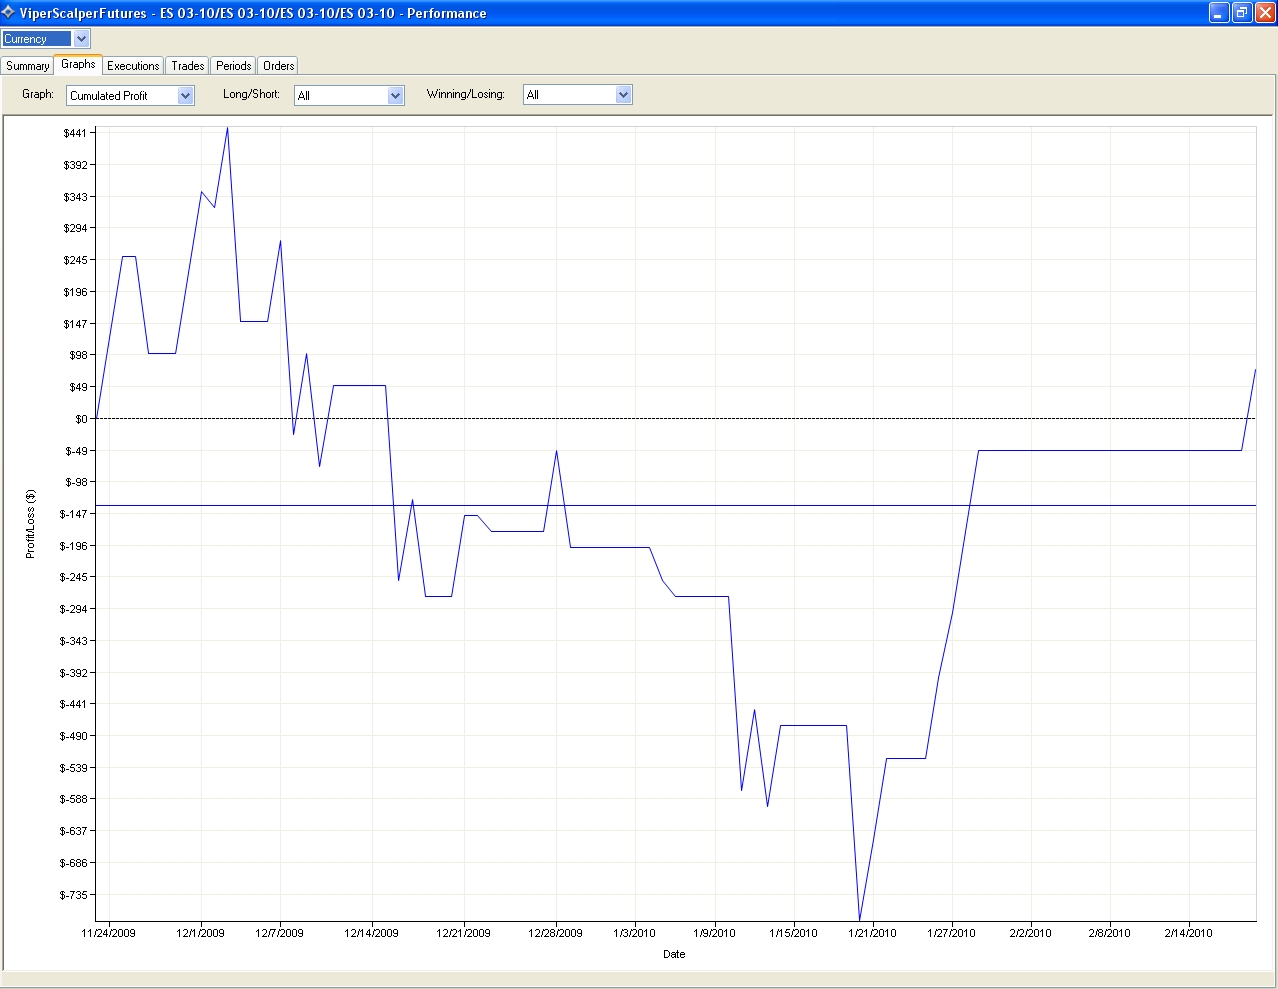Click the $-588 y-axis label
The width and height of the screenshot is (1278, 989).
74,799
